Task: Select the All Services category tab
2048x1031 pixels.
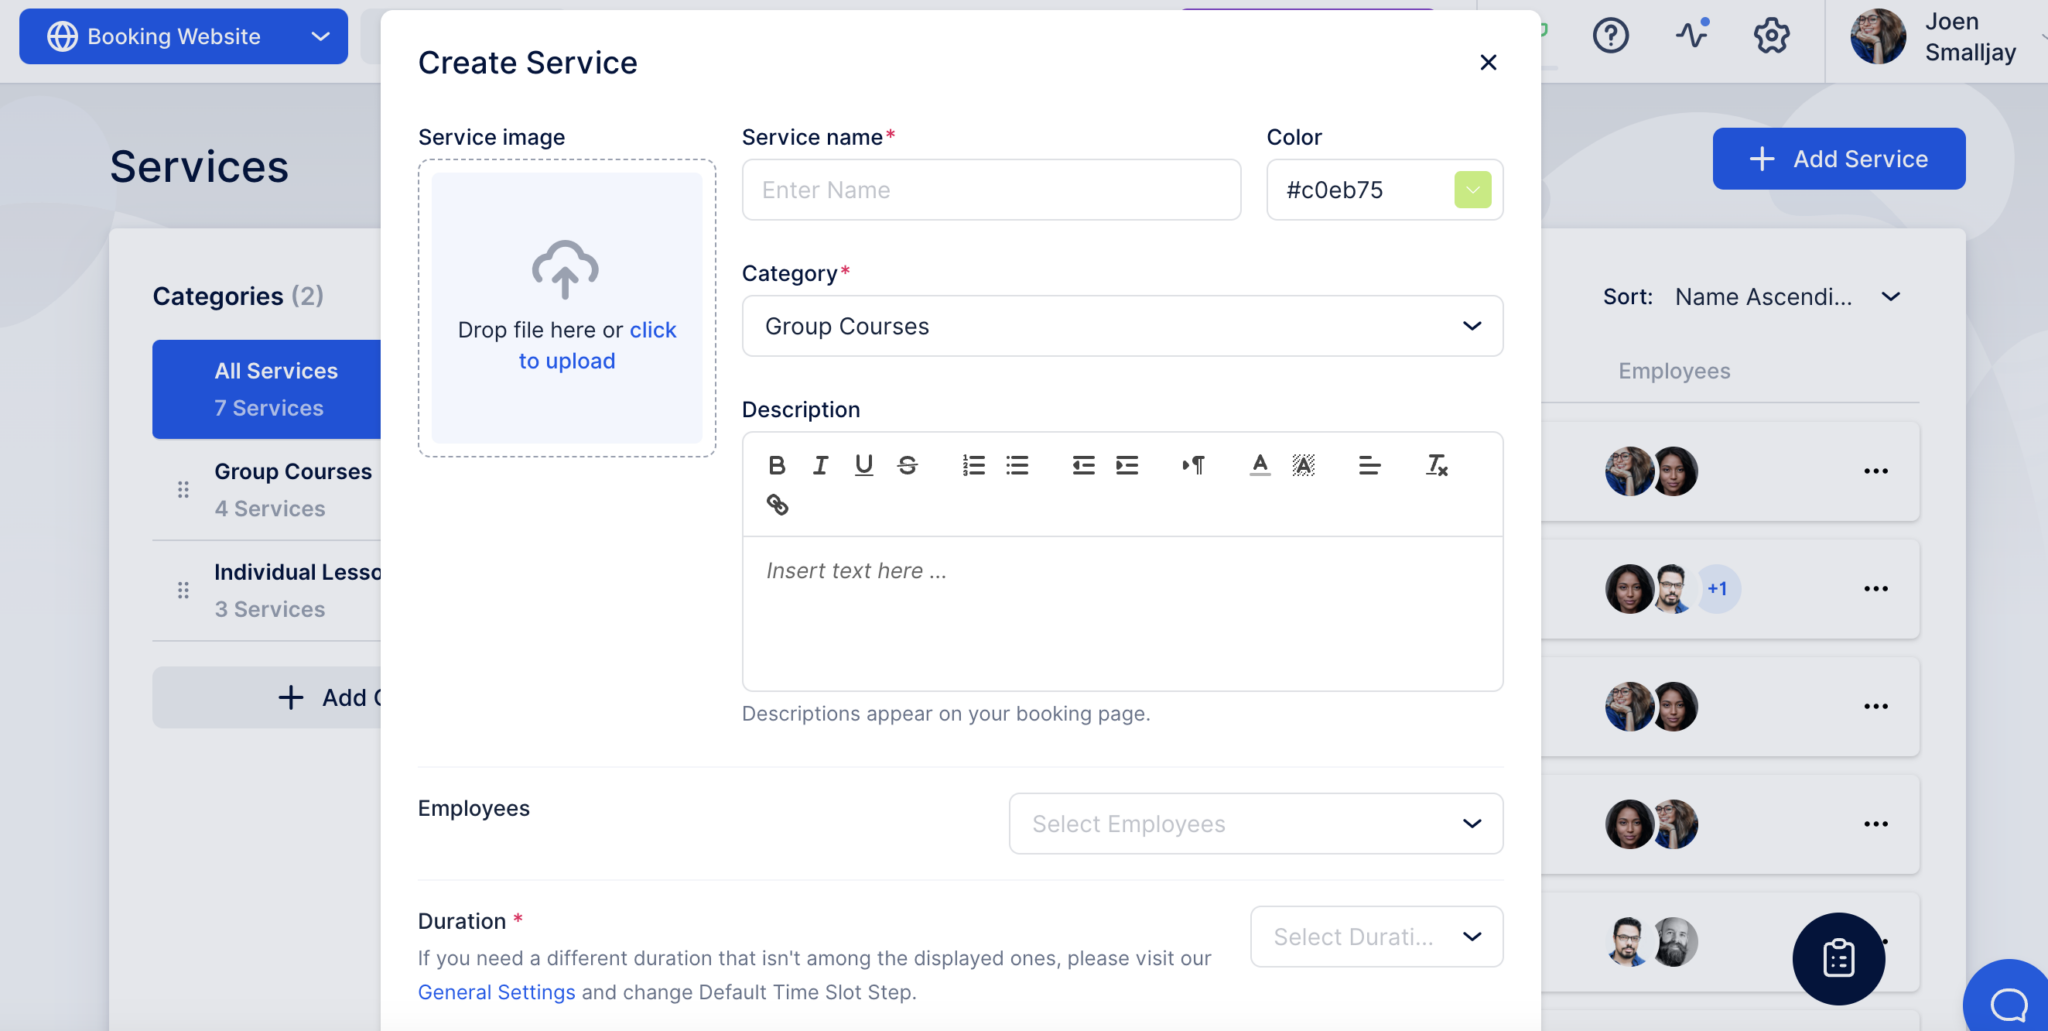Action: tap(276, 389)
